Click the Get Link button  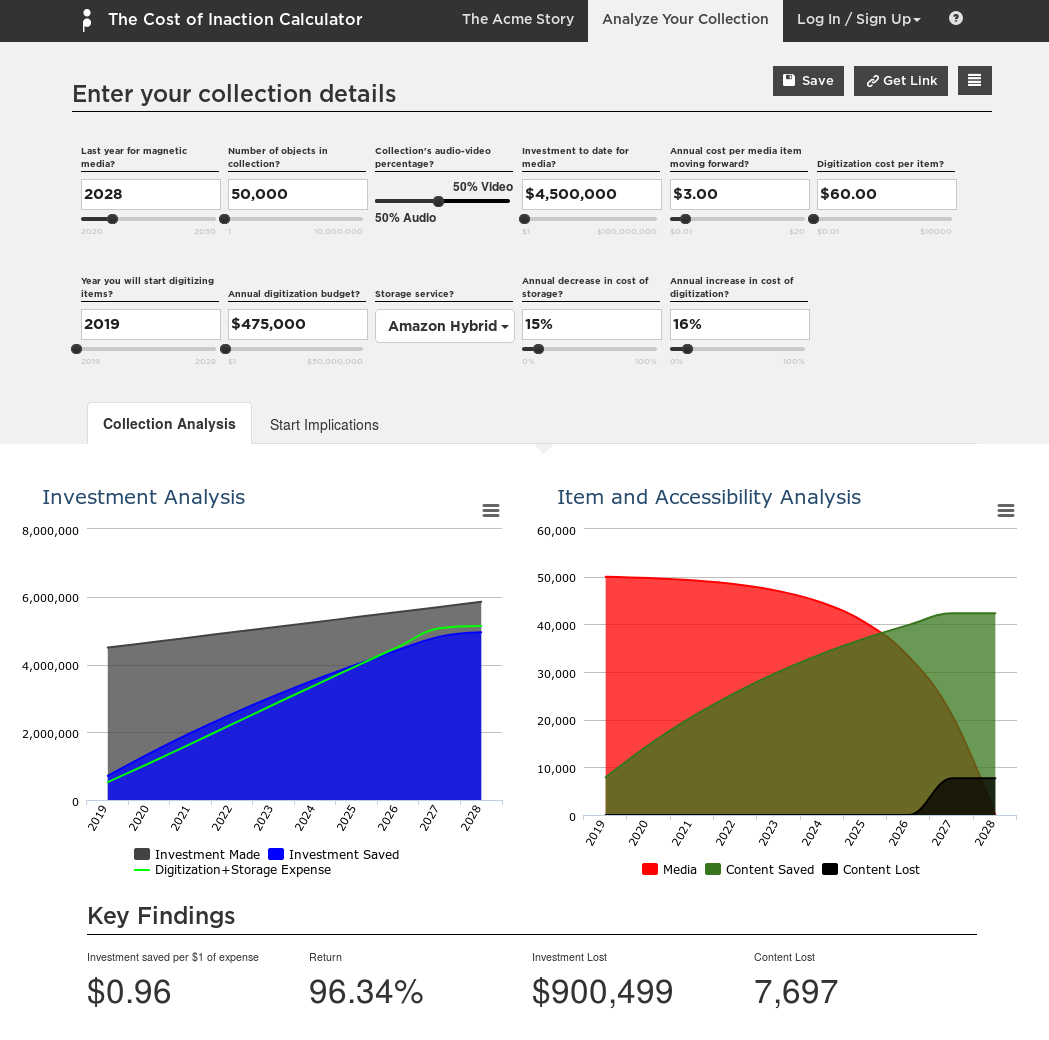pyautogui.click(x=901, y=81)
